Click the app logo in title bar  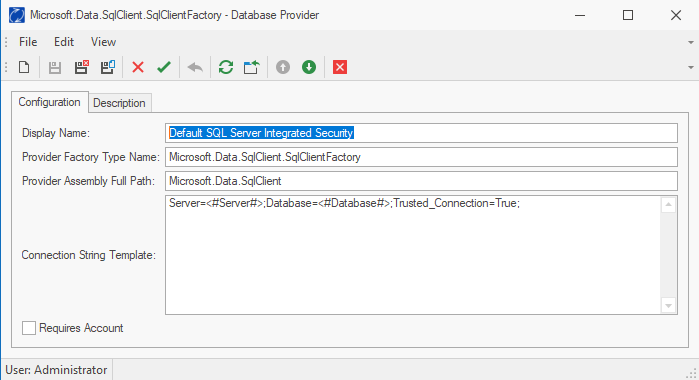coord(17,15)
